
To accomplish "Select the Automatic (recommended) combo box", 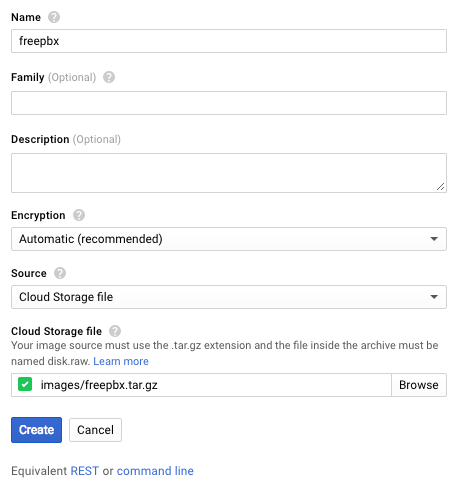I will pyautogui.click(x=229, y=239).
